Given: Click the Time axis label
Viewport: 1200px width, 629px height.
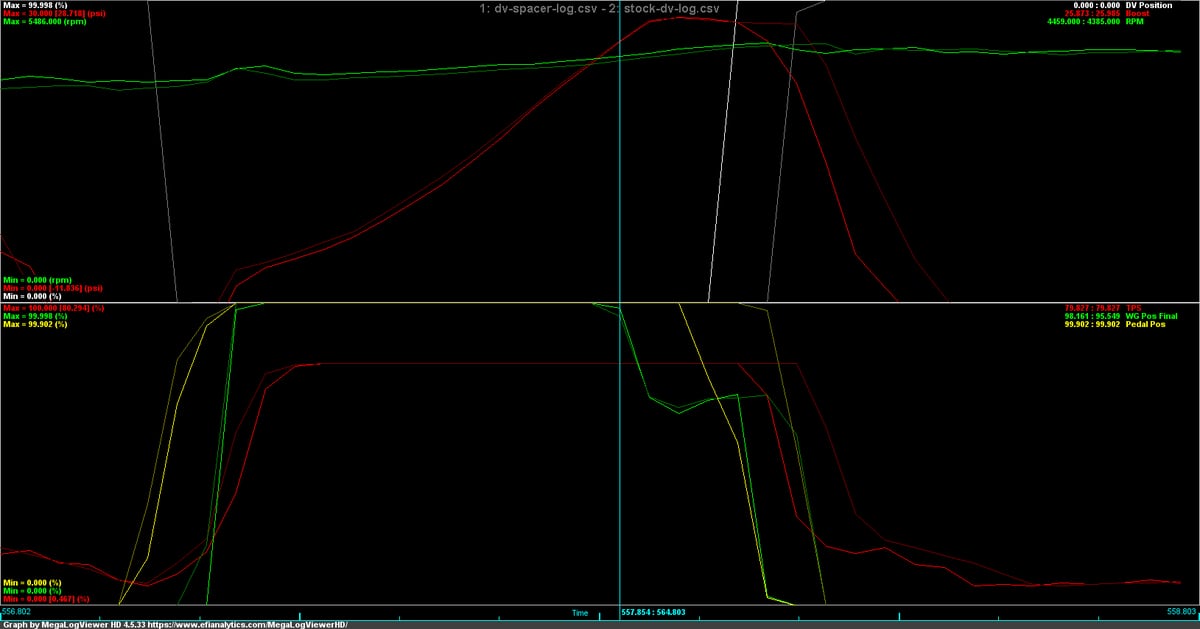Looking at the screenshot, I should (x=580, y=612).
